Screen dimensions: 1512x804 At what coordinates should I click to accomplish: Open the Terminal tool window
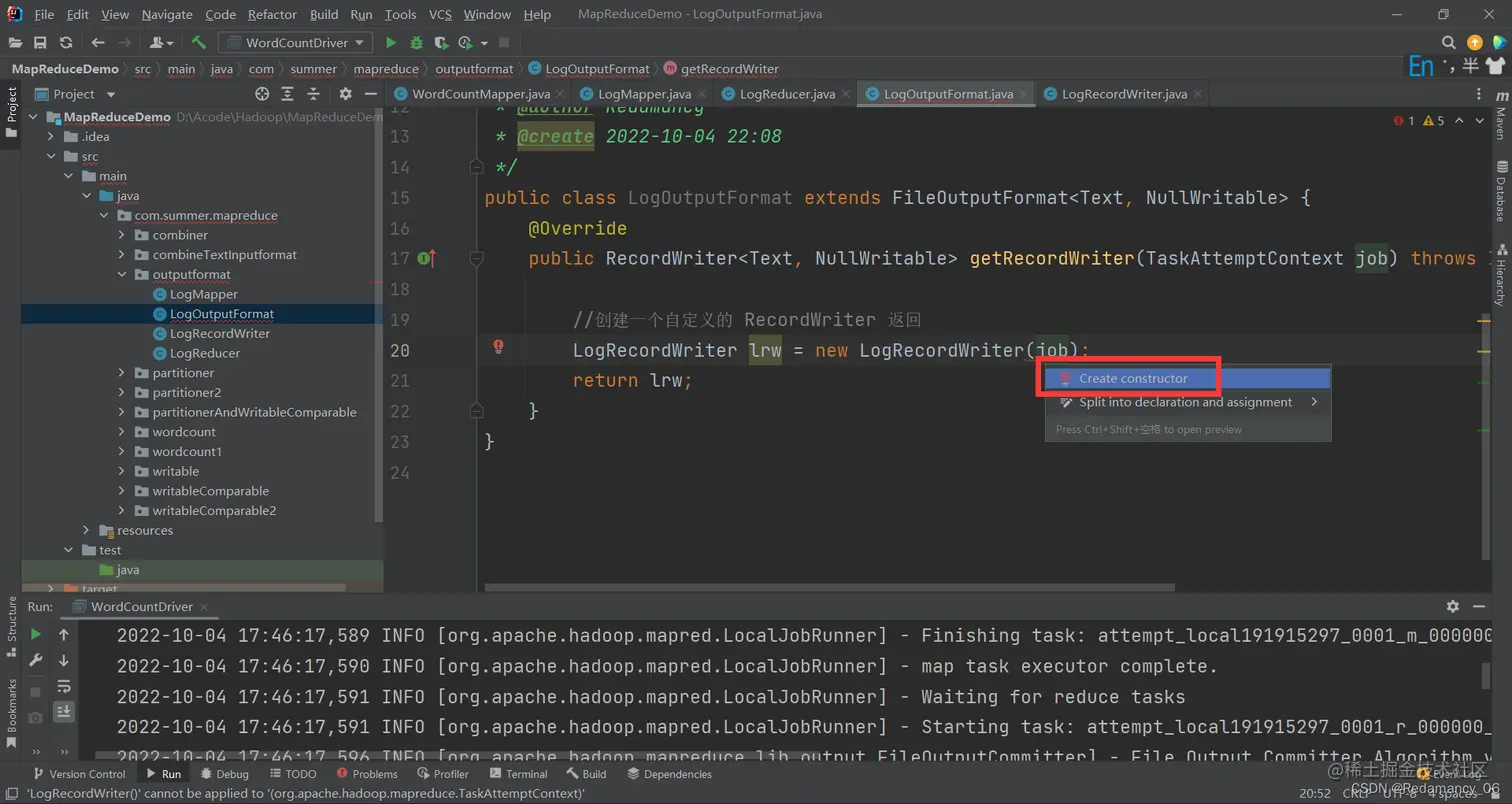tap(518, 774)
